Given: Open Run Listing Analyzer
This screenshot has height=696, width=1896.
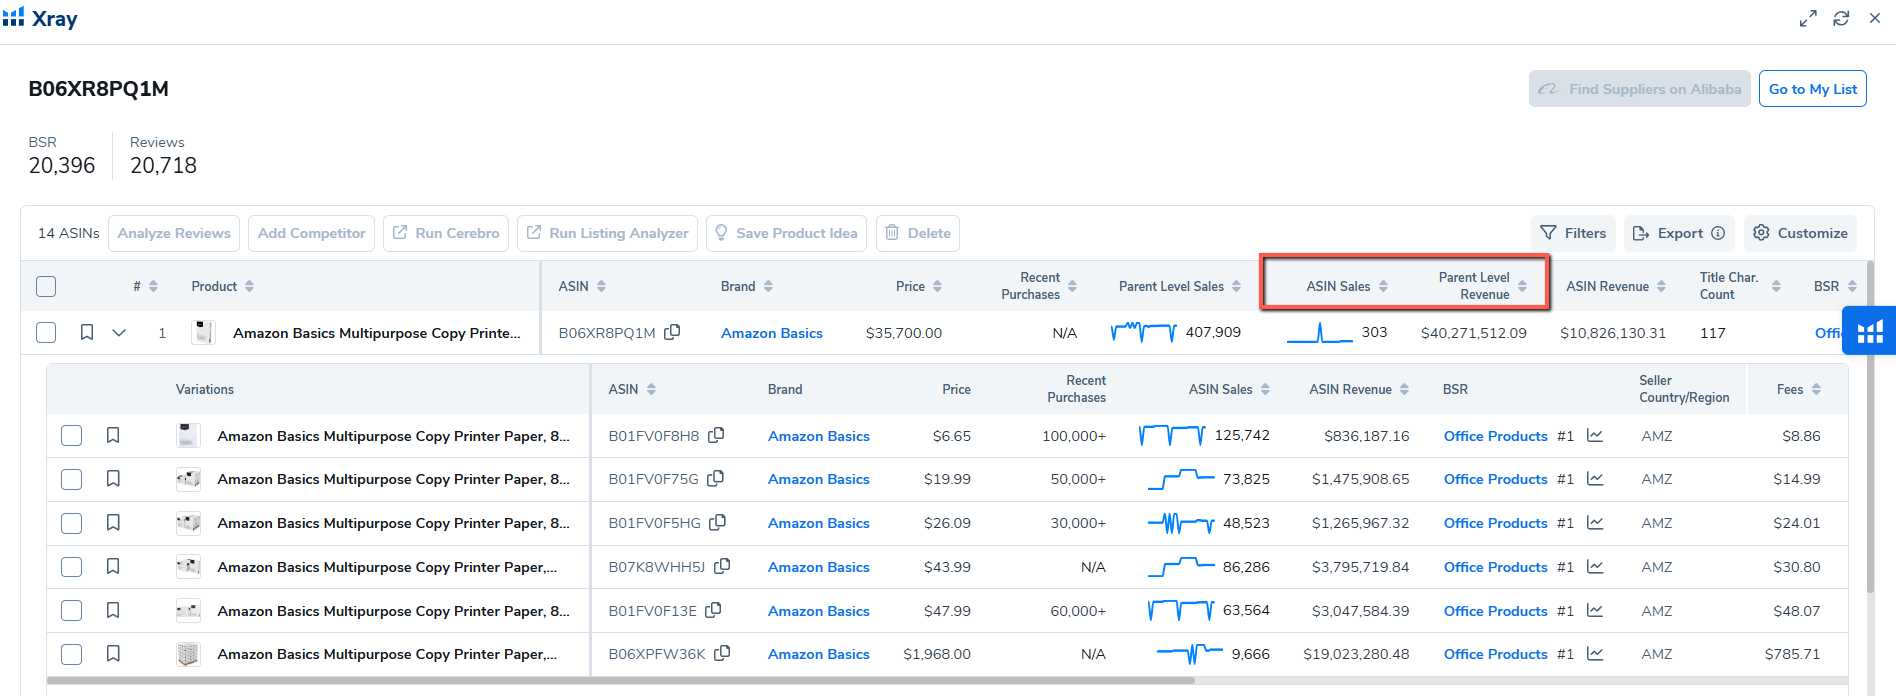Looking at the screenshot, I should pos(607,233).
